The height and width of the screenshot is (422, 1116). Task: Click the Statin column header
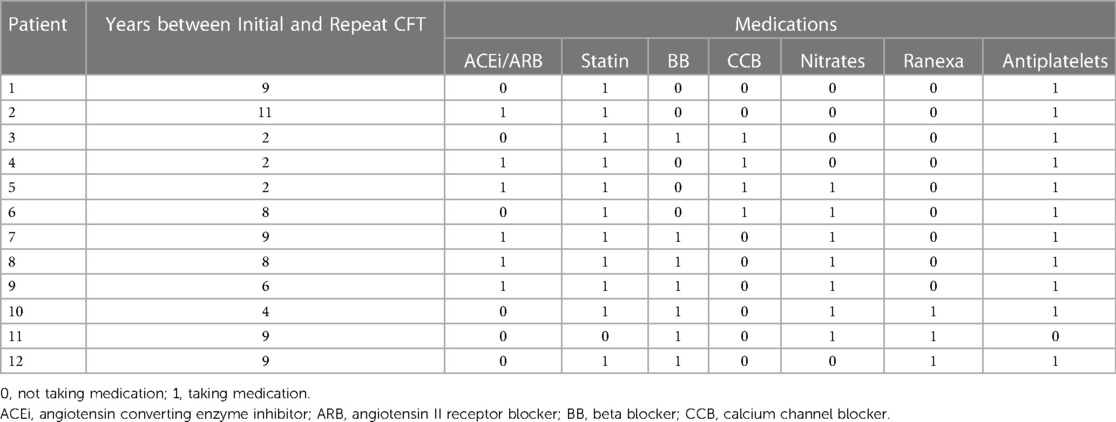pos(604,61)
